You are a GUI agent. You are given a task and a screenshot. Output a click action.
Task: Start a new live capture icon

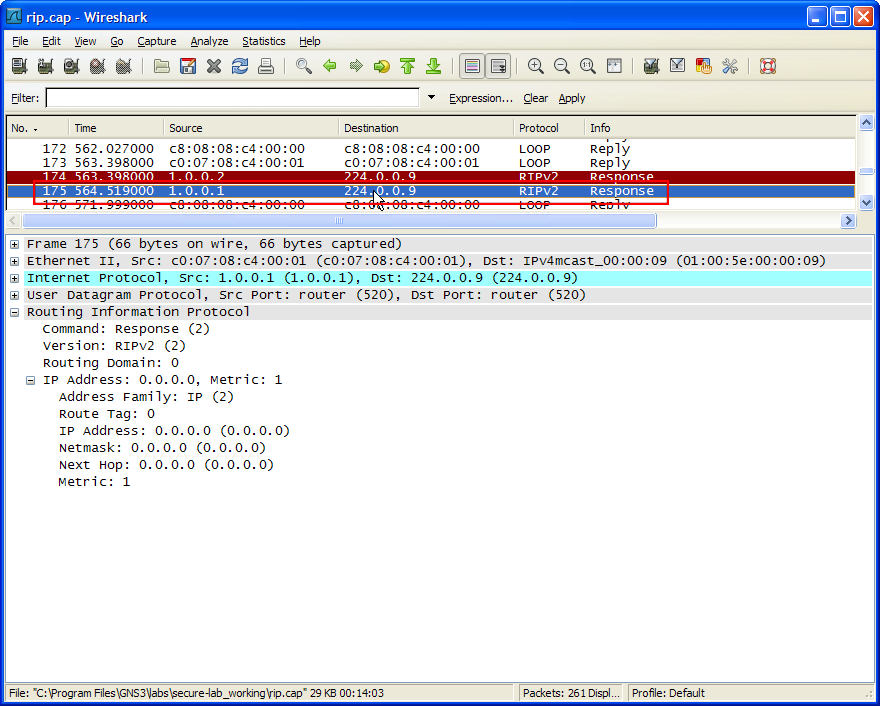pyautogui.click(x=71, y=66)
